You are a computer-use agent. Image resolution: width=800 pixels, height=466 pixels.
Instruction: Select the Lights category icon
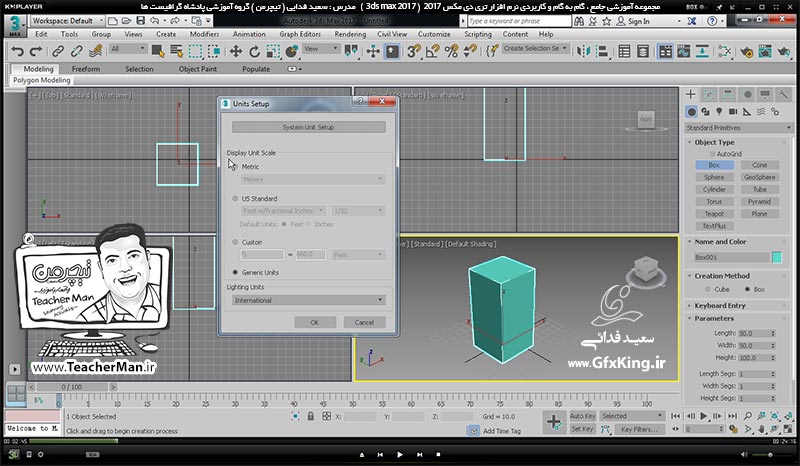(719, 111)
